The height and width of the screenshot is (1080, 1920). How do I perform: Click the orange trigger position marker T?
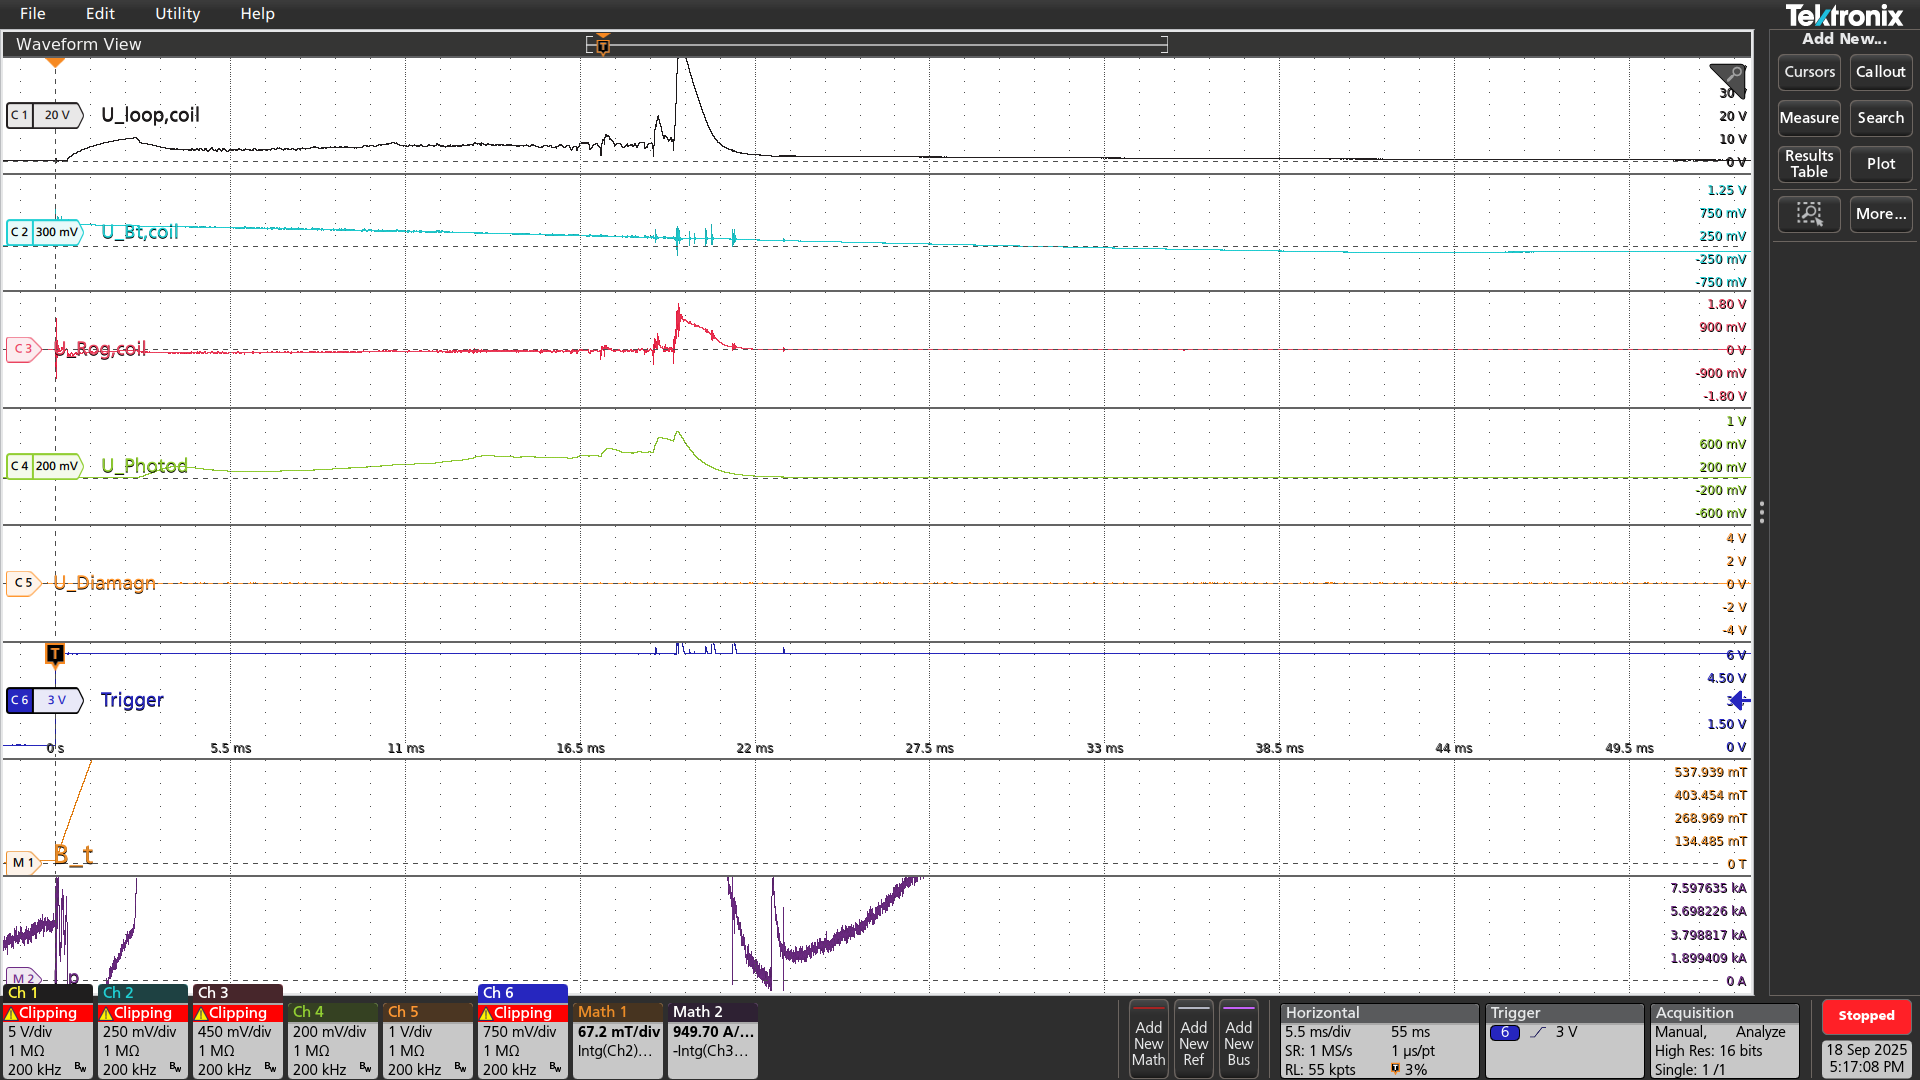(55, 654)
